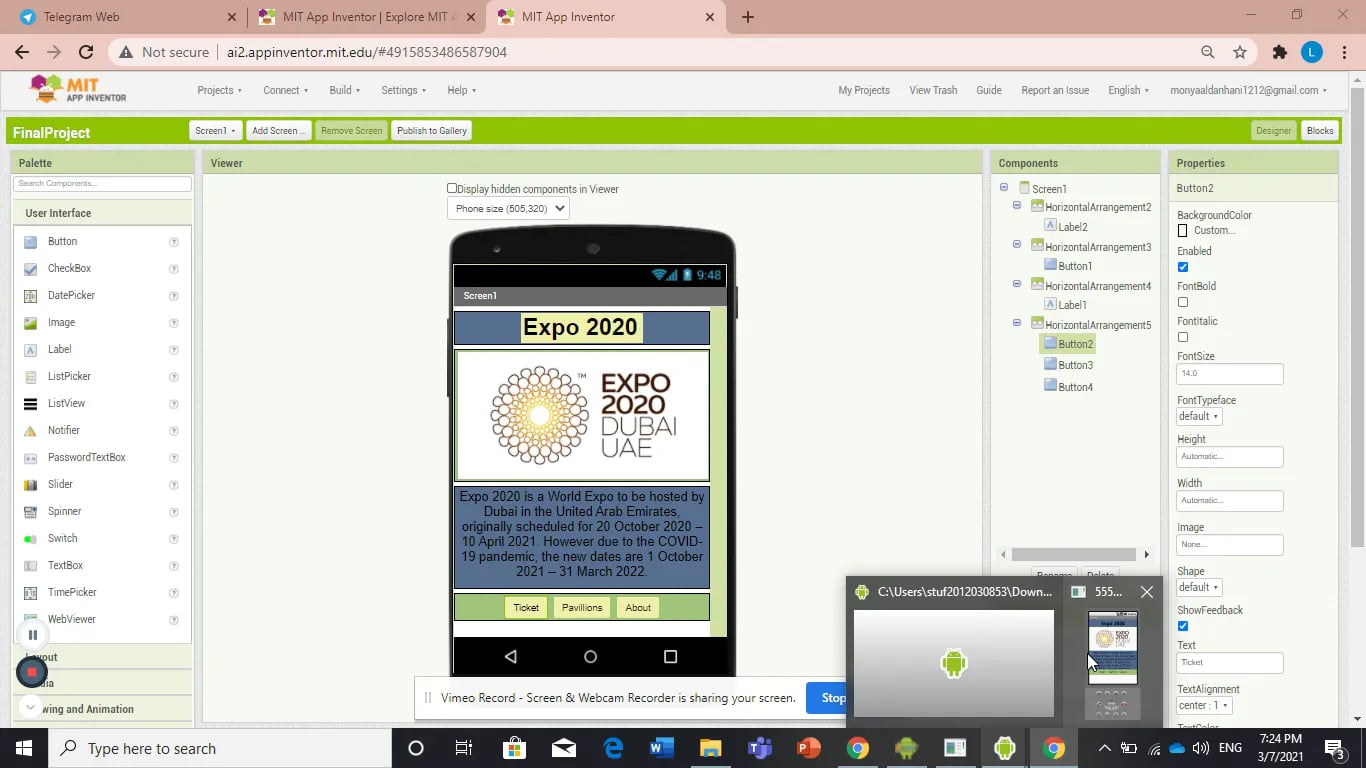Enable the FontItalic checkbox
The height and width of the screenshot is (768, 1366).
tap(1183, 337)
